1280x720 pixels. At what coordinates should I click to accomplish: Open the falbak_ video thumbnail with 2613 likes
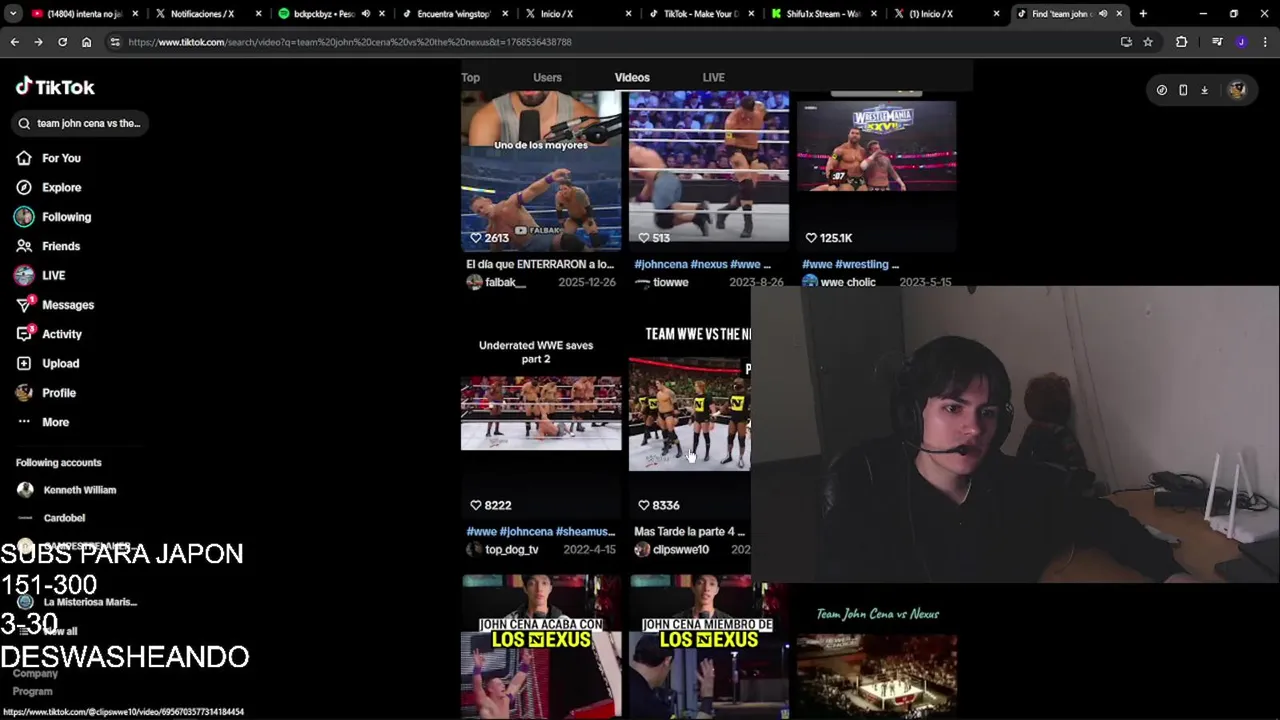click(541, 170)
